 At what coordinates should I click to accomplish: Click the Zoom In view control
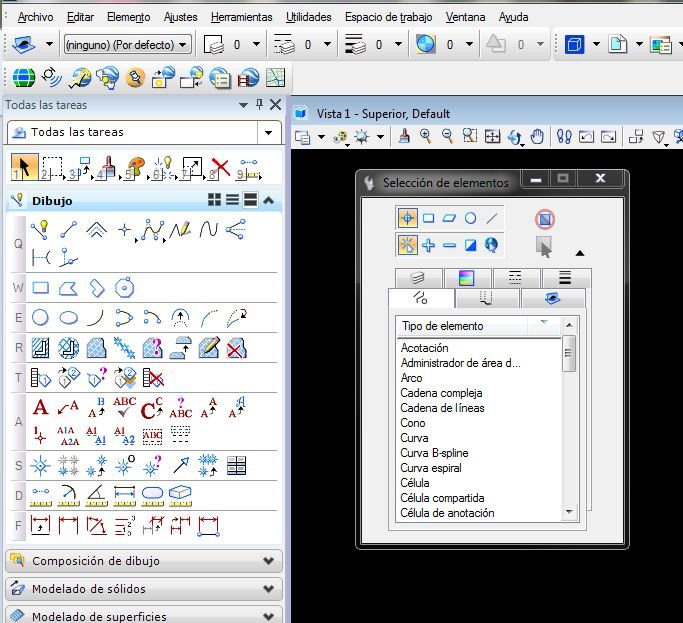pos(426,136)
